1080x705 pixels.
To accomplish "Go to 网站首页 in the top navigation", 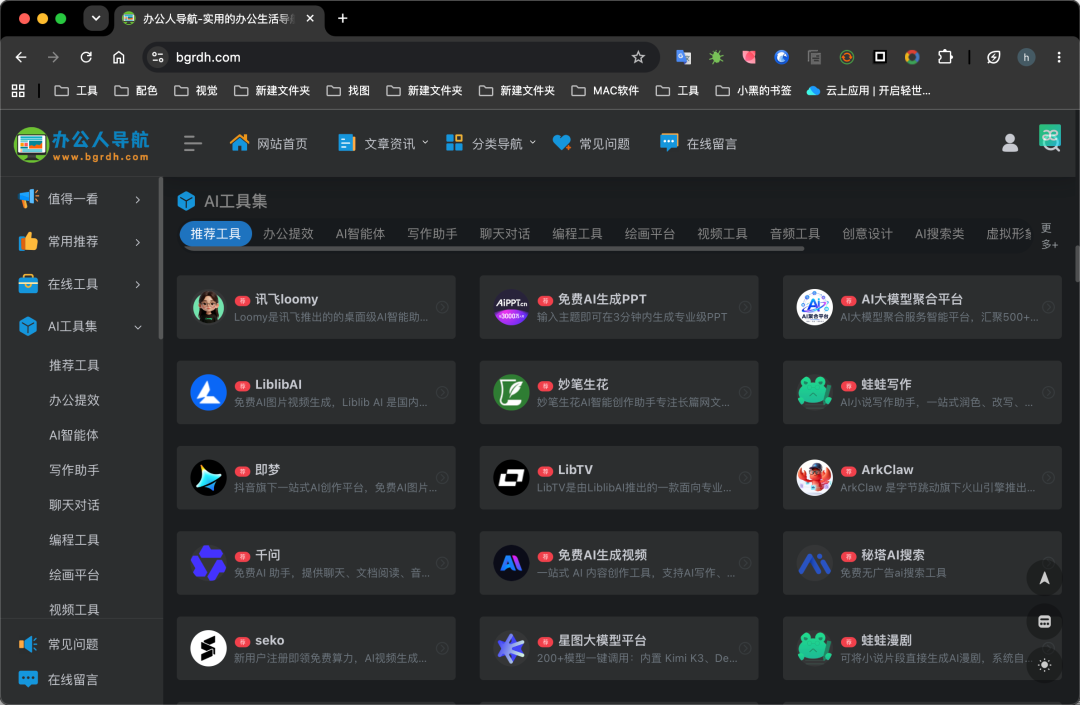I will [269, 143].
